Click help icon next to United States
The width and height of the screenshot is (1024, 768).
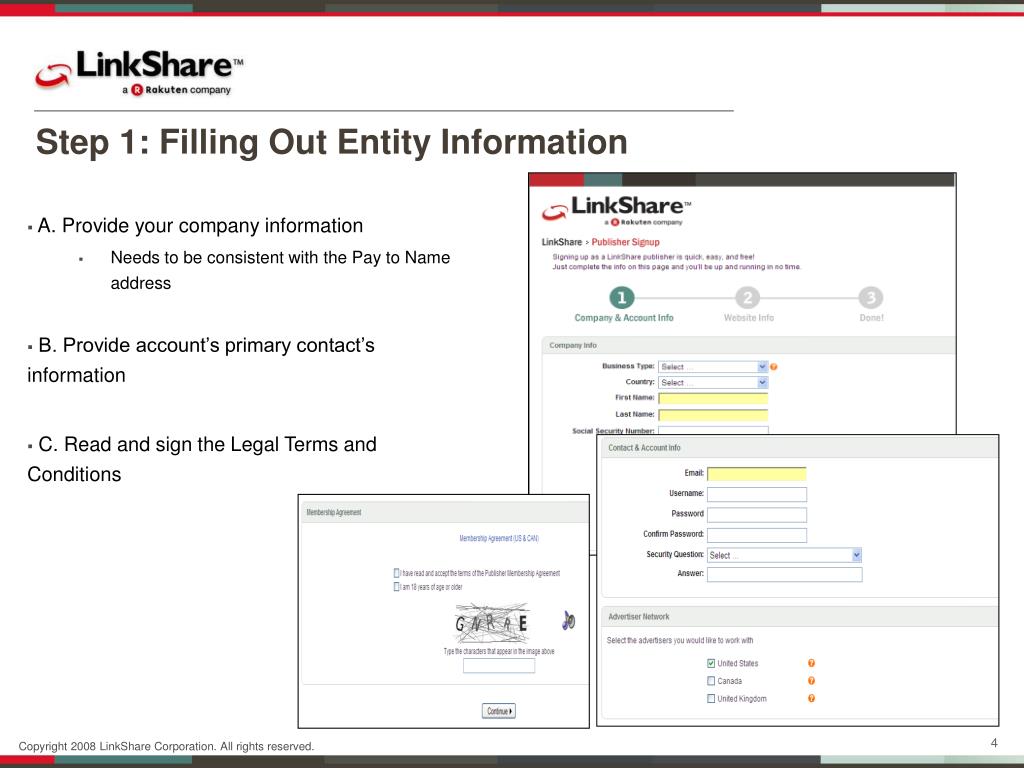tap(811, 663)
